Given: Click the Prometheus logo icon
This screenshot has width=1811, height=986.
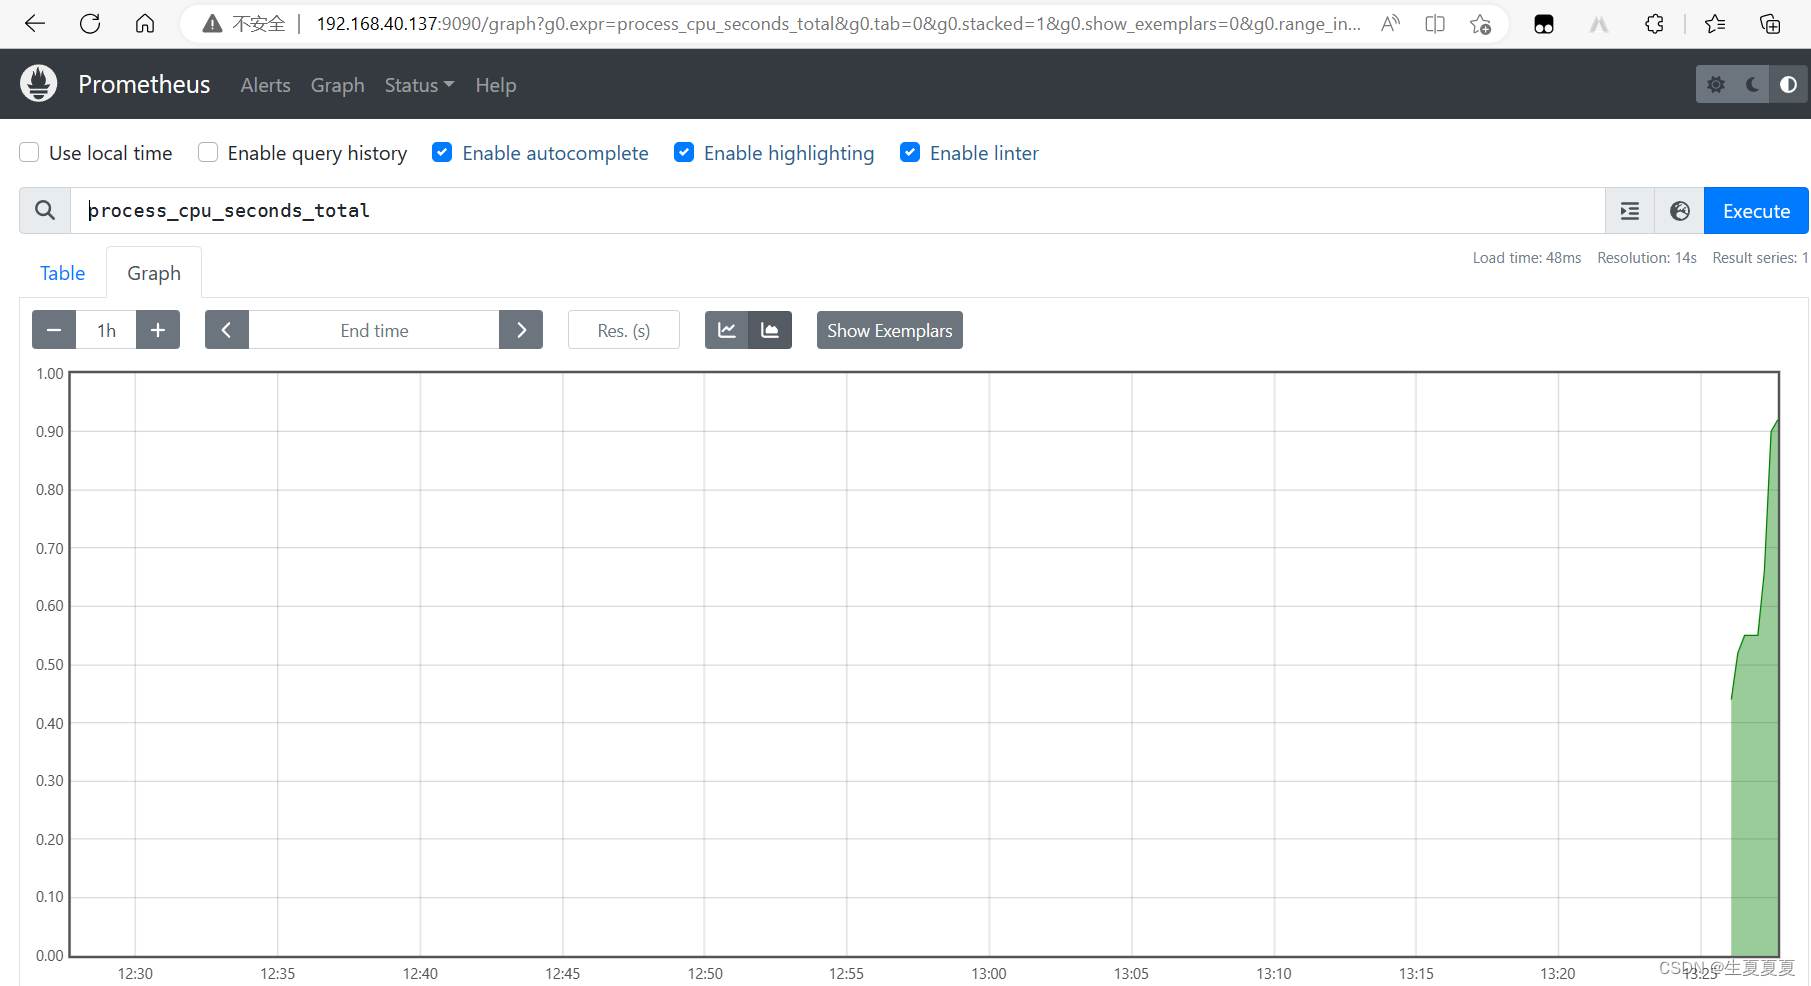Looking at the screenshot, I should [38, 84].
